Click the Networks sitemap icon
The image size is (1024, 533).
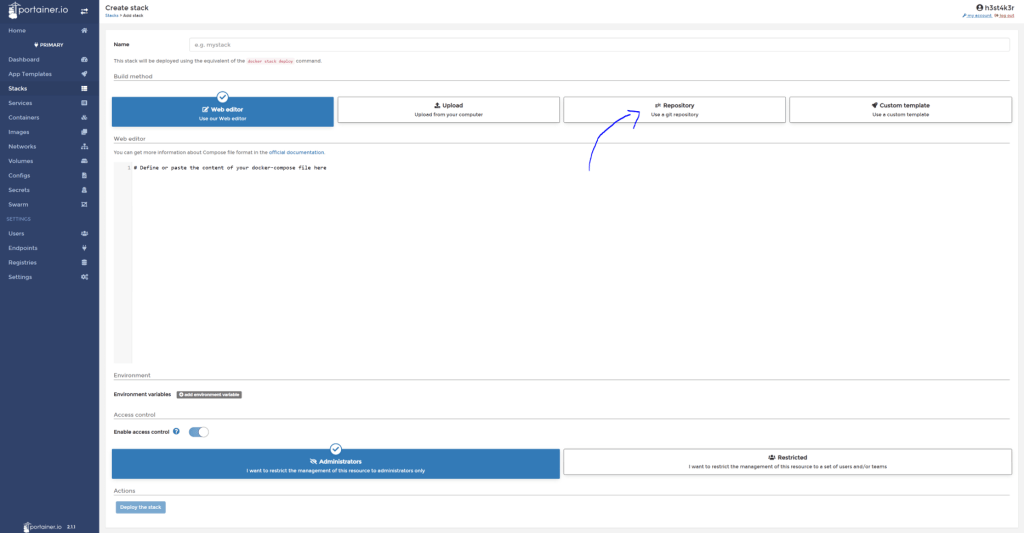click(84, 146)
